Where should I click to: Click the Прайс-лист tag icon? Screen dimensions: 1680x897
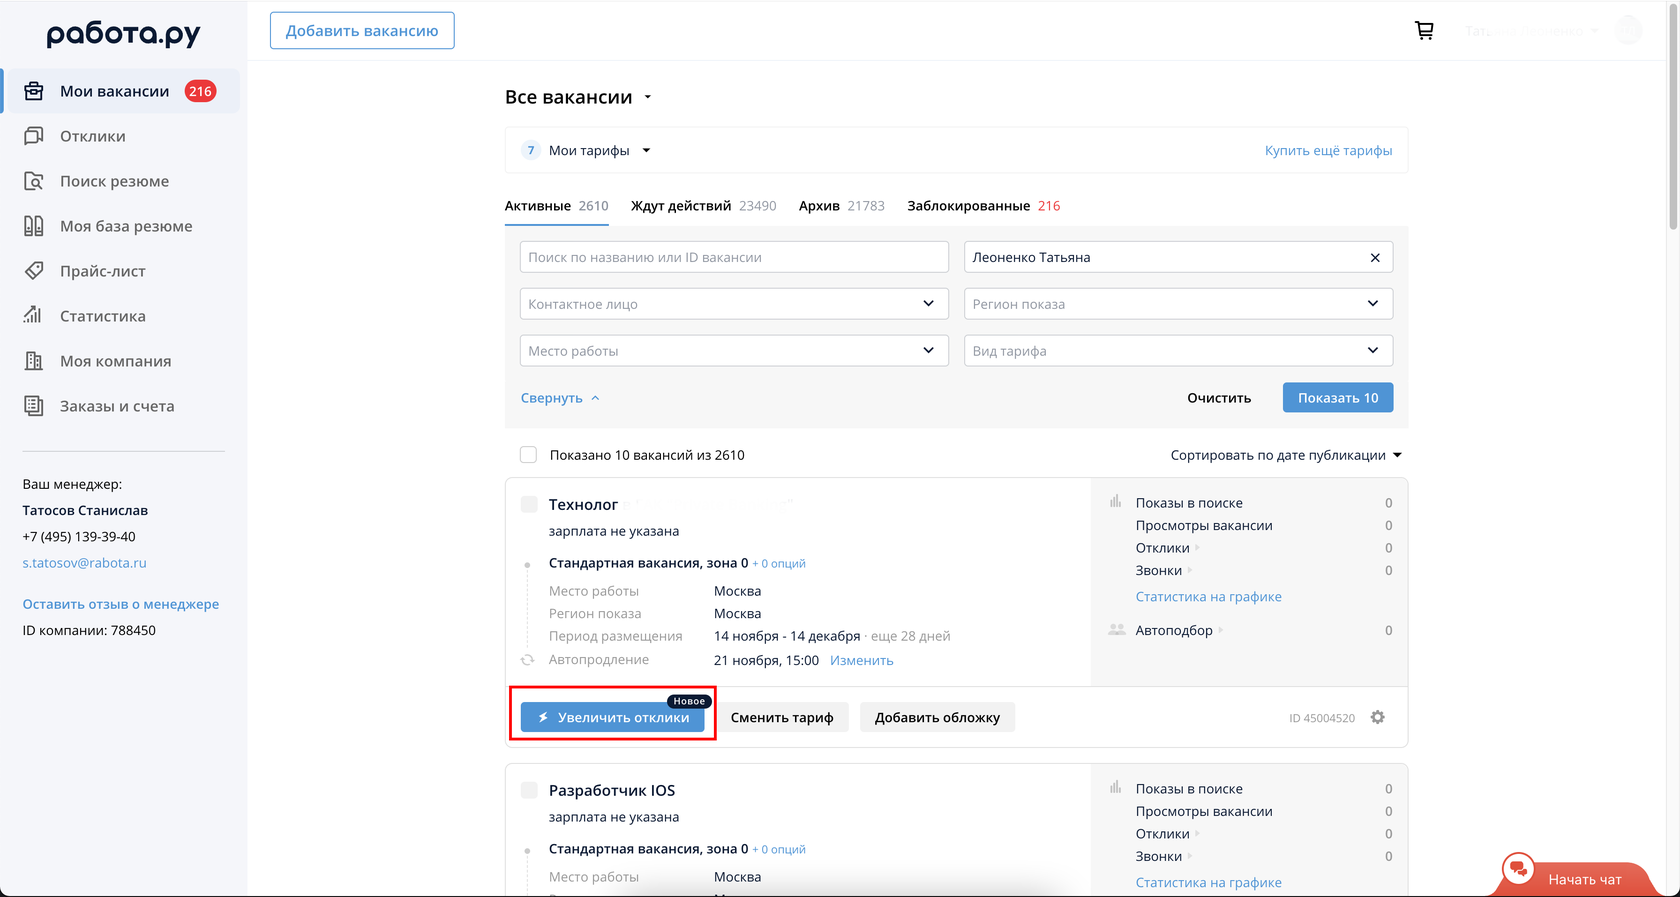[x=33, y=271]
